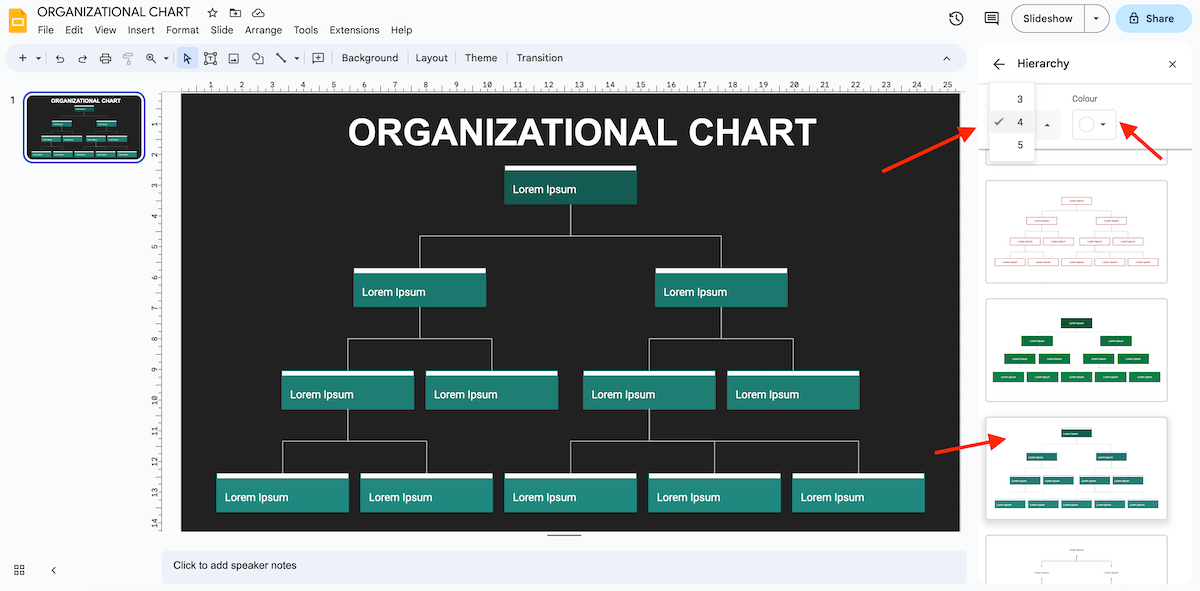Click the insert image icon
The width and height of the screenshot is (1200, 591).
click(x=233, y=58)
